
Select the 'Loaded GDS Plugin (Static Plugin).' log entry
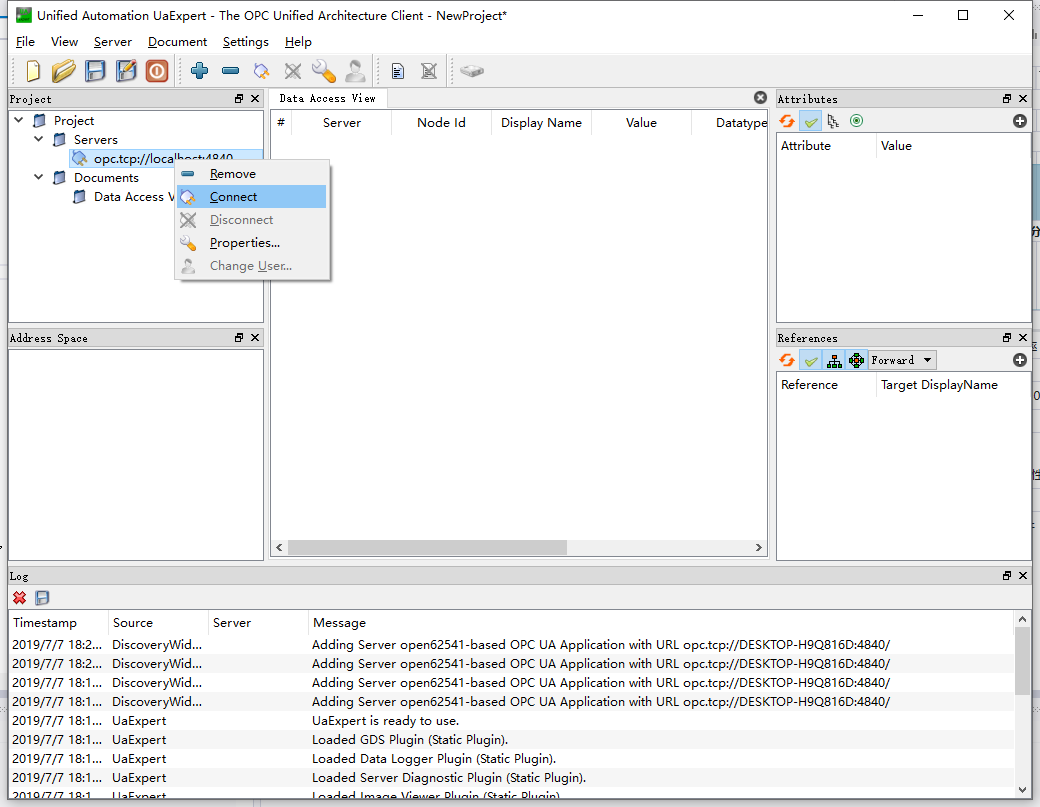[x=512, y=739]
